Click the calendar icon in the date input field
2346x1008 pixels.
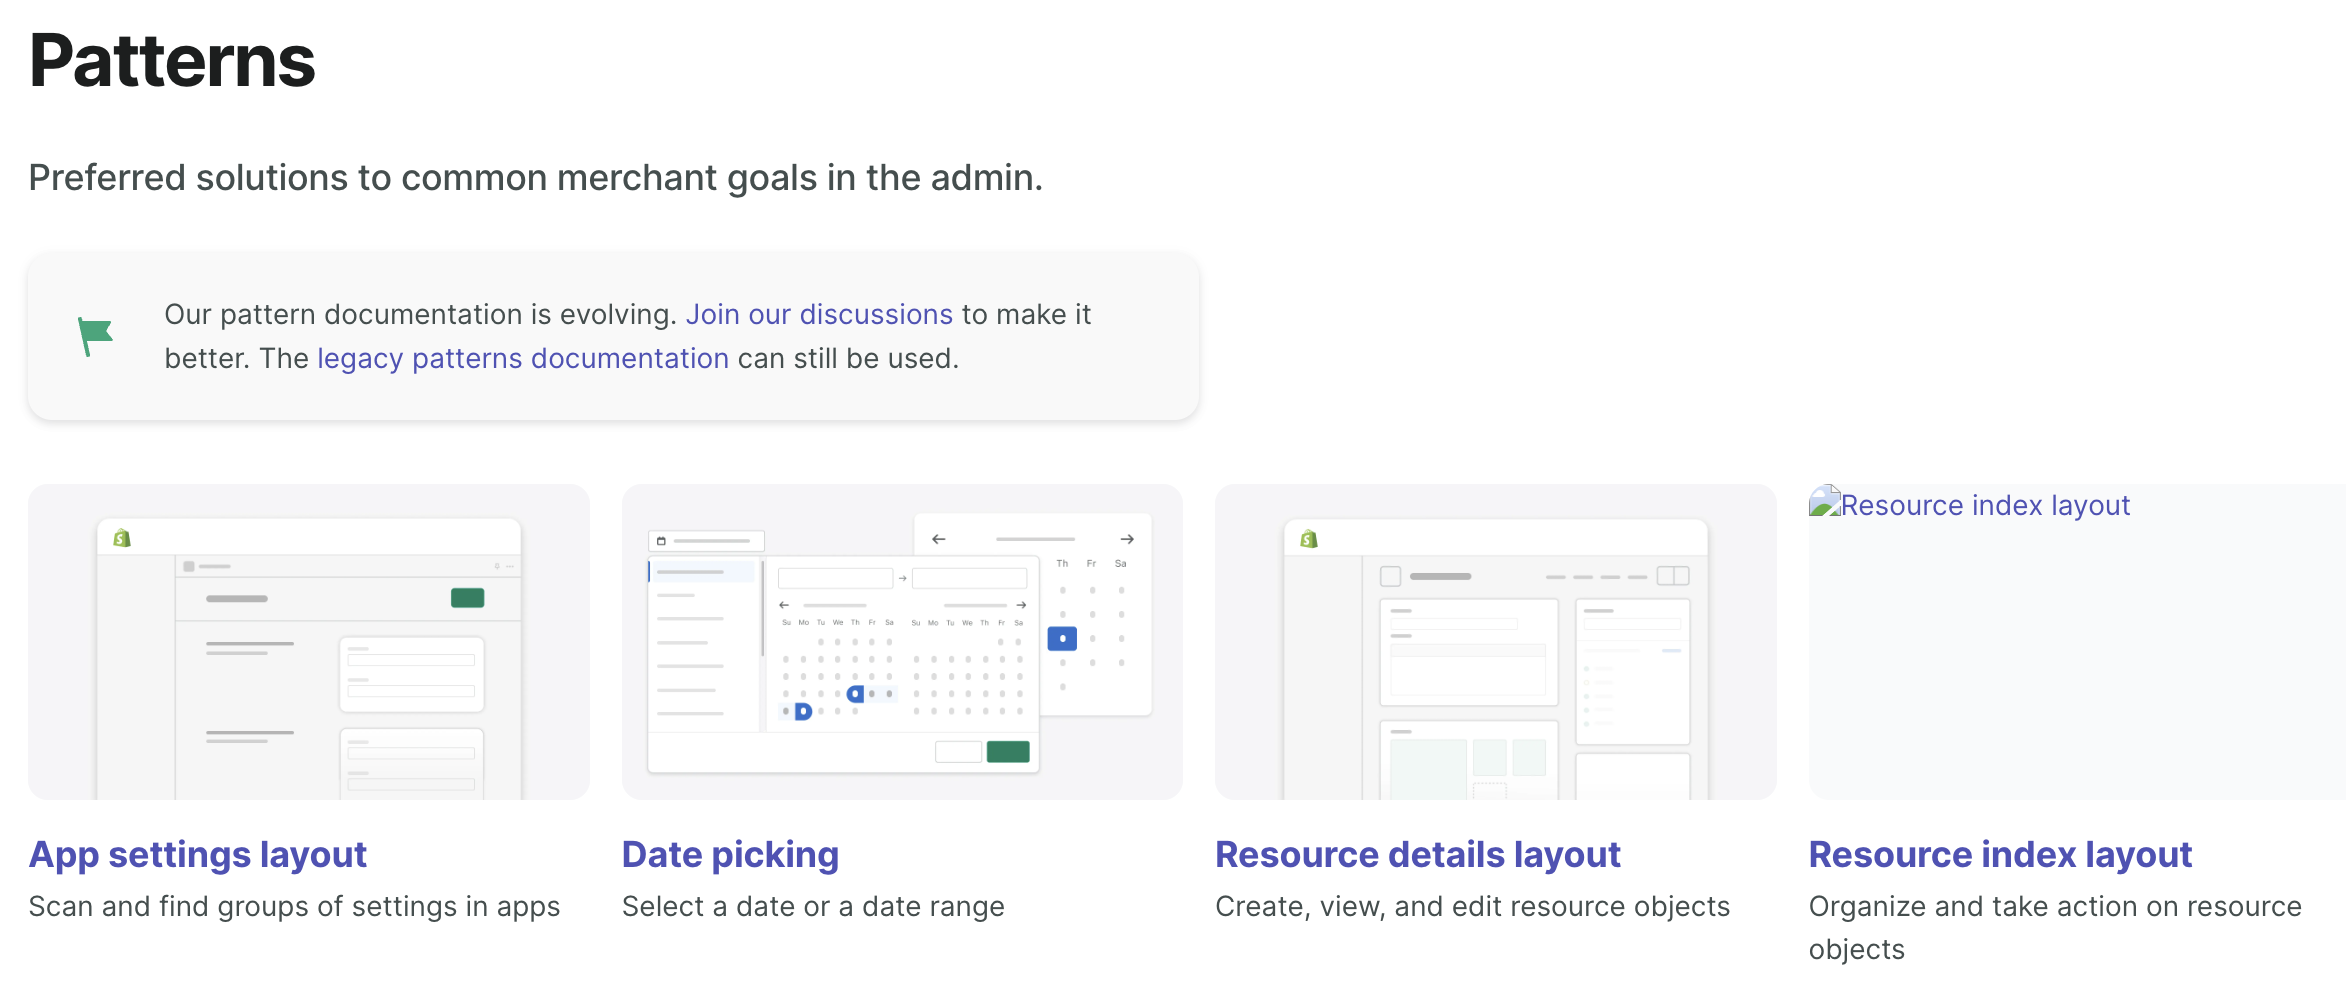click(660, 541)
